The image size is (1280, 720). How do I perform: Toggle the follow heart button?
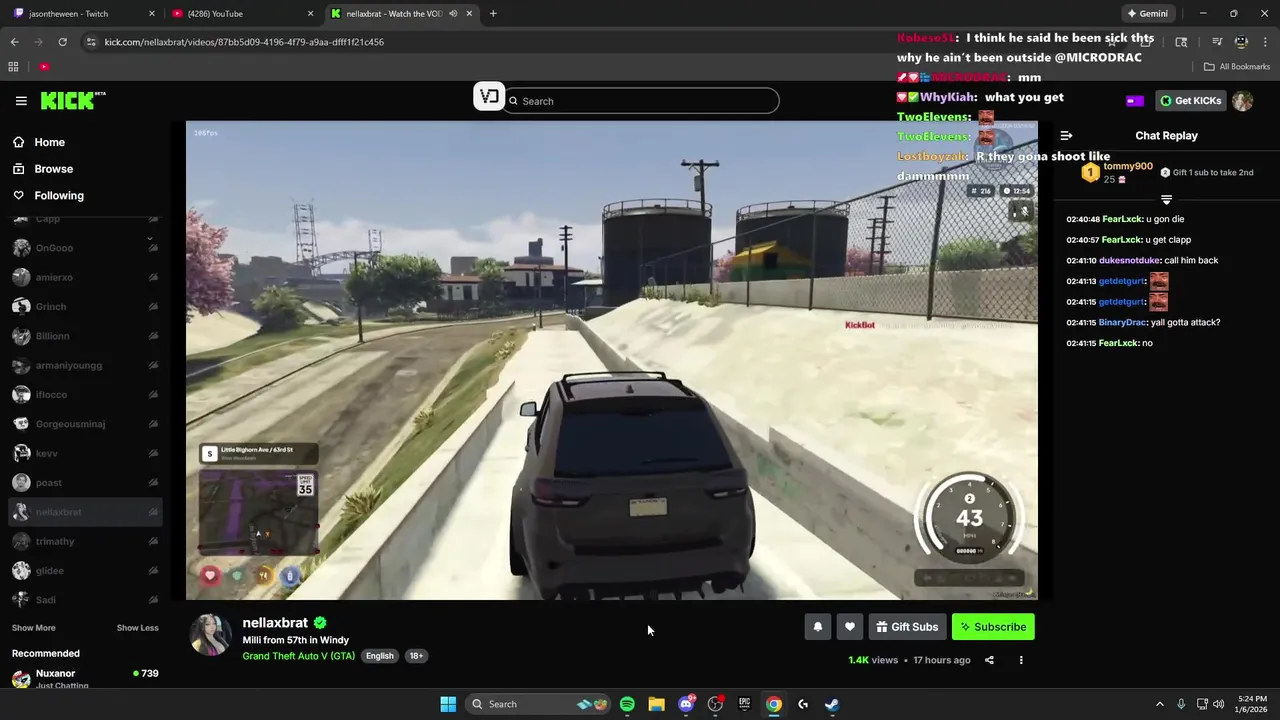pos(849,627)
